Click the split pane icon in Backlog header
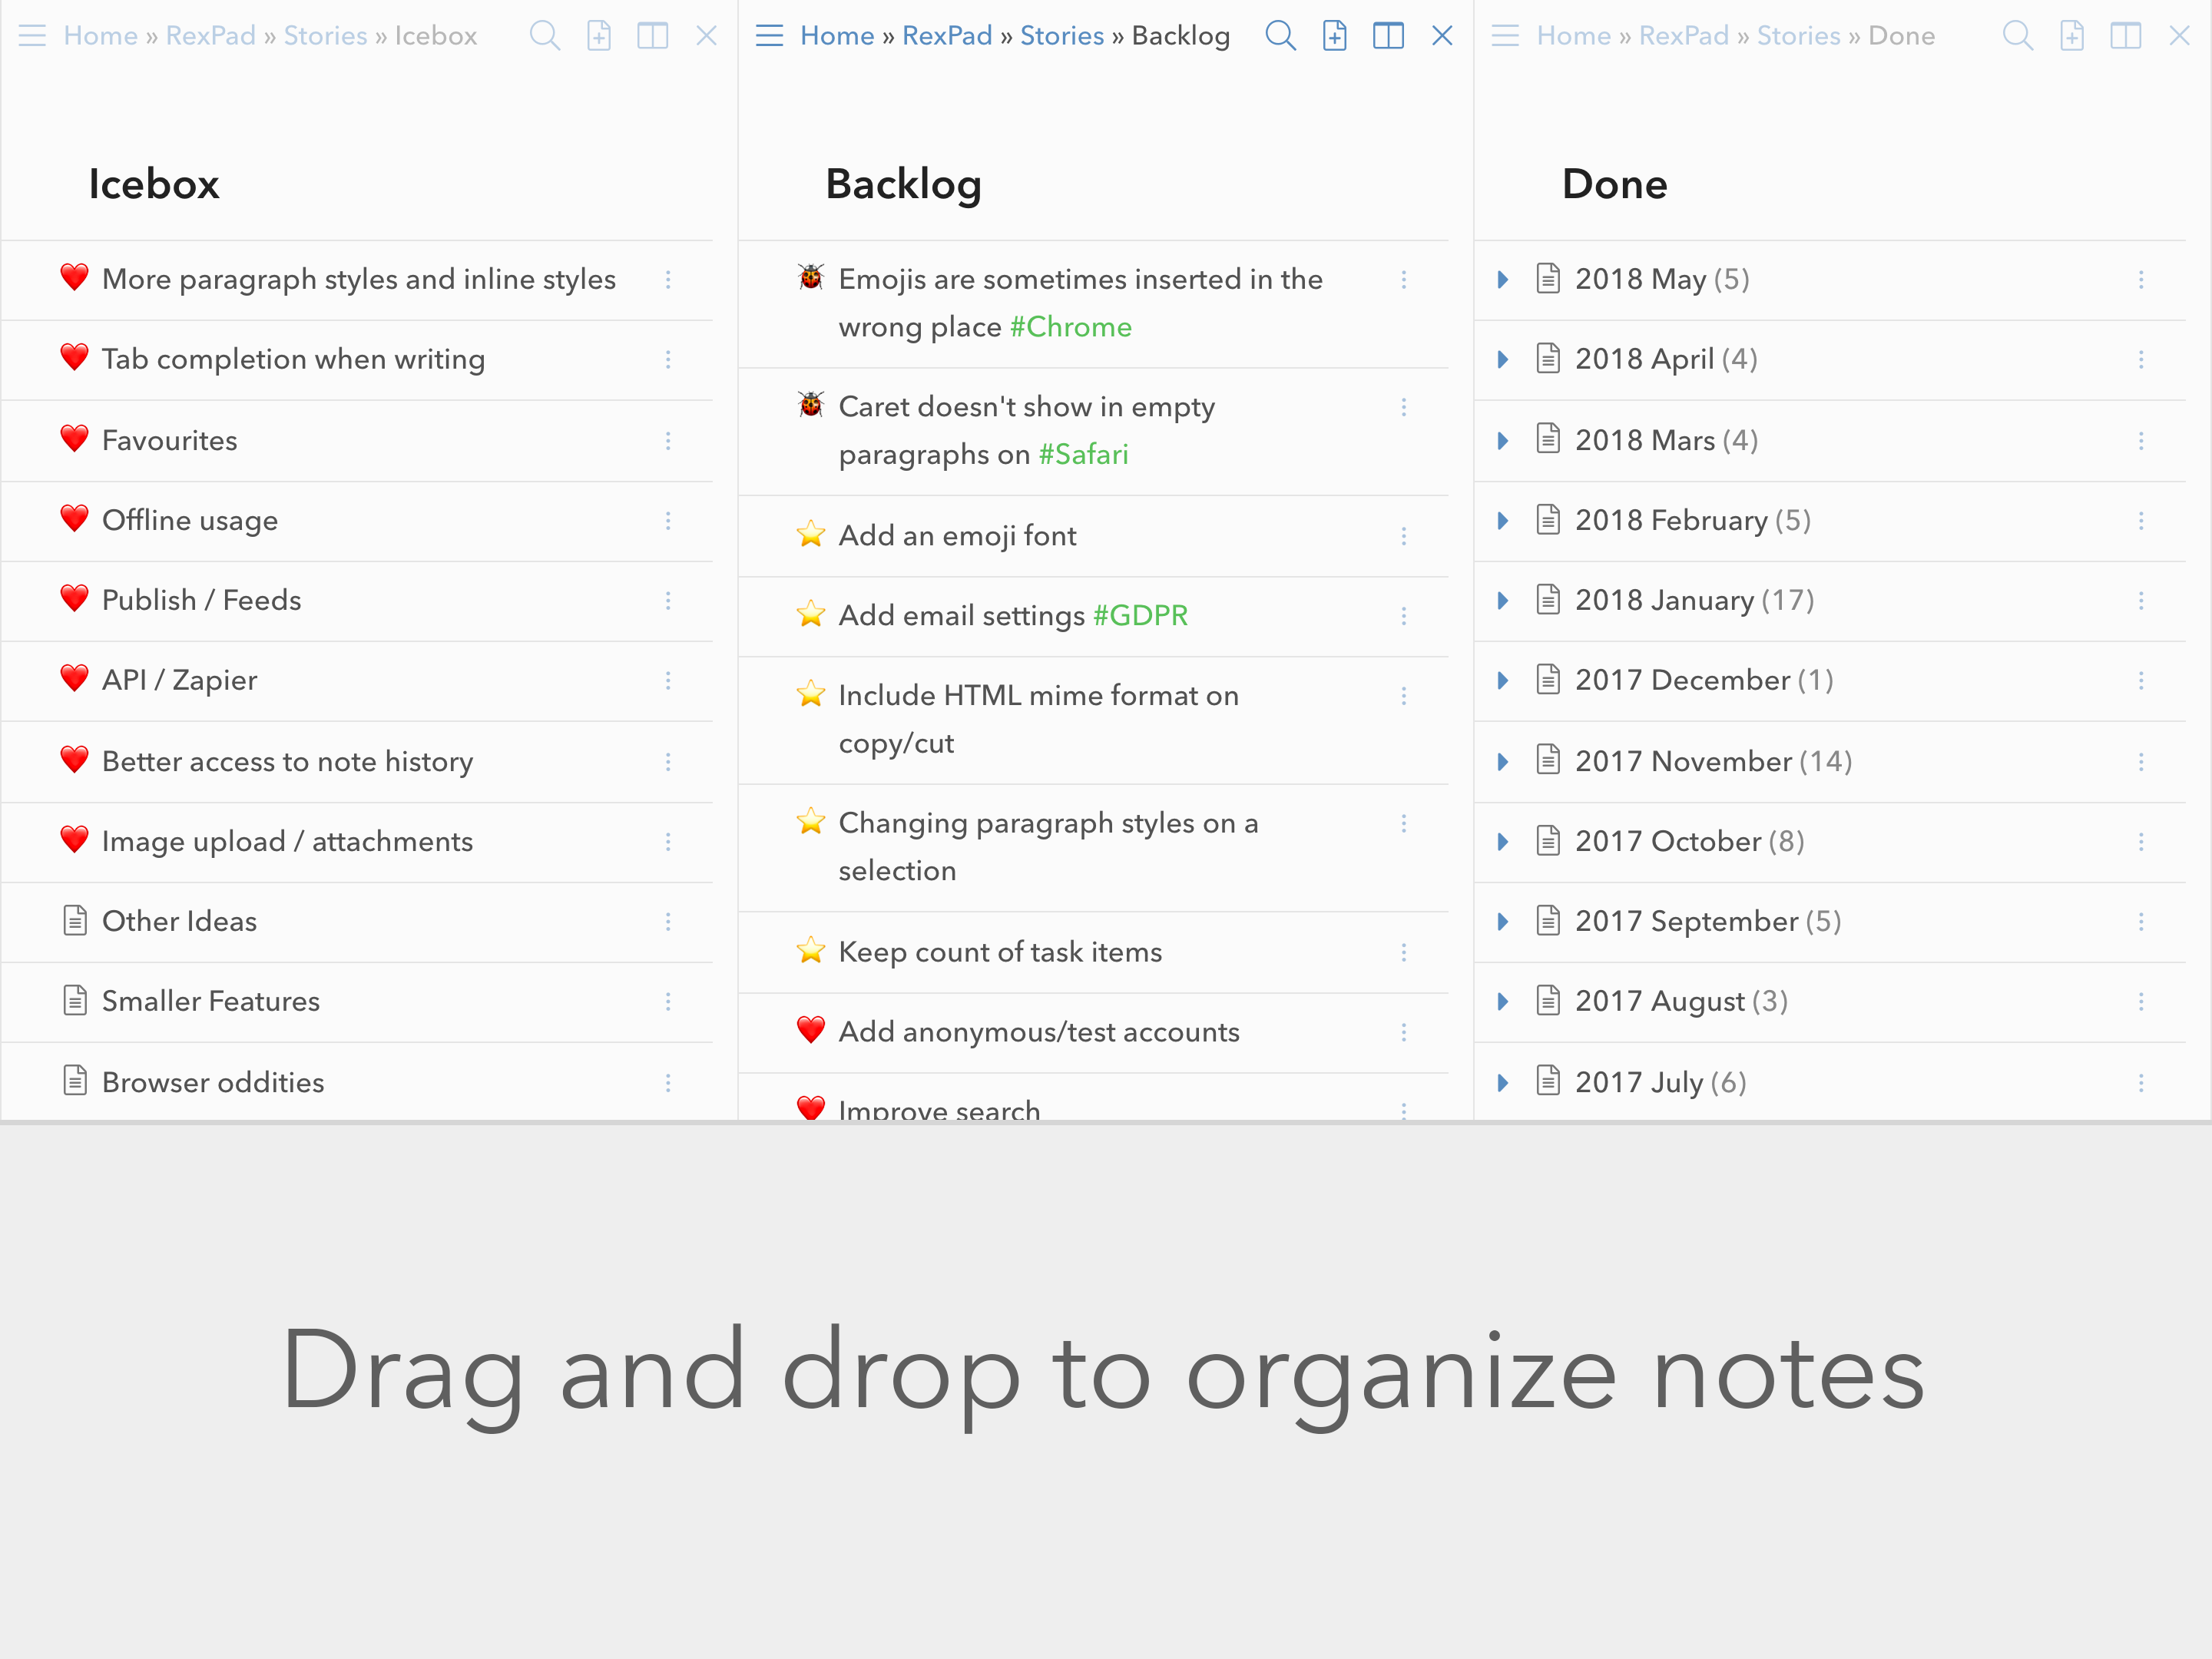Screen dimensions: 2212x1659 pos(1388,36)
